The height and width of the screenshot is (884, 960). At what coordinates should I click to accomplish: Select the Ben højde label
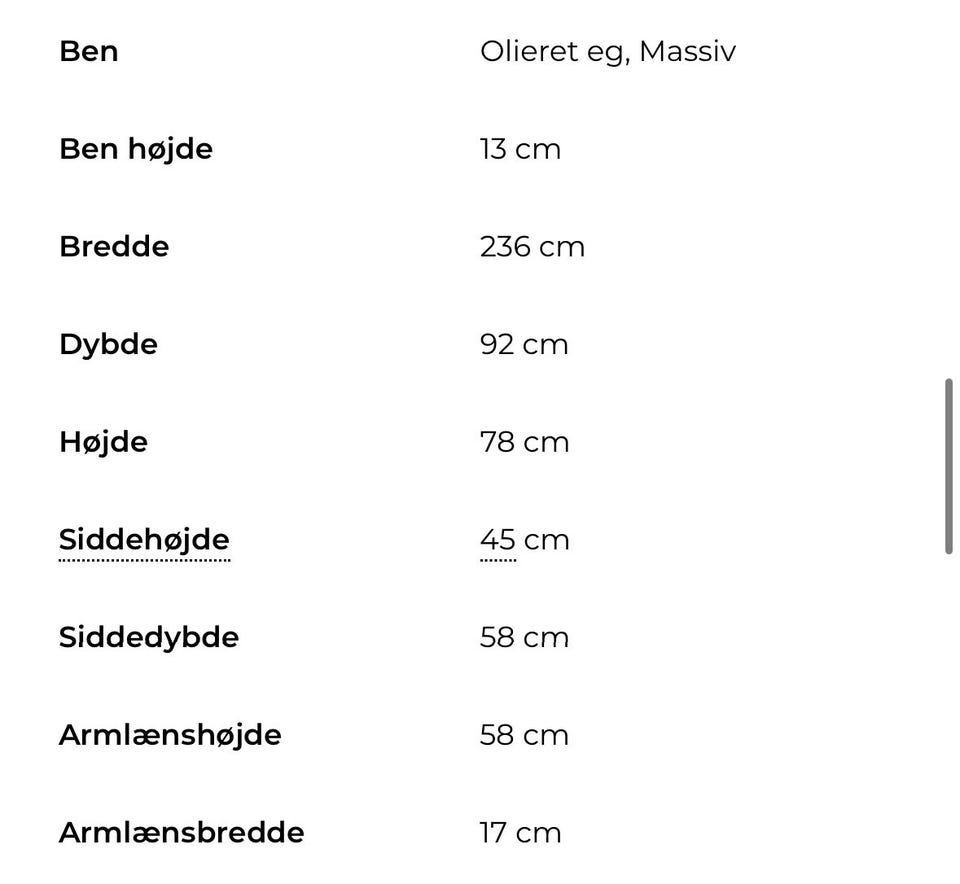click(x=136, y=149)
